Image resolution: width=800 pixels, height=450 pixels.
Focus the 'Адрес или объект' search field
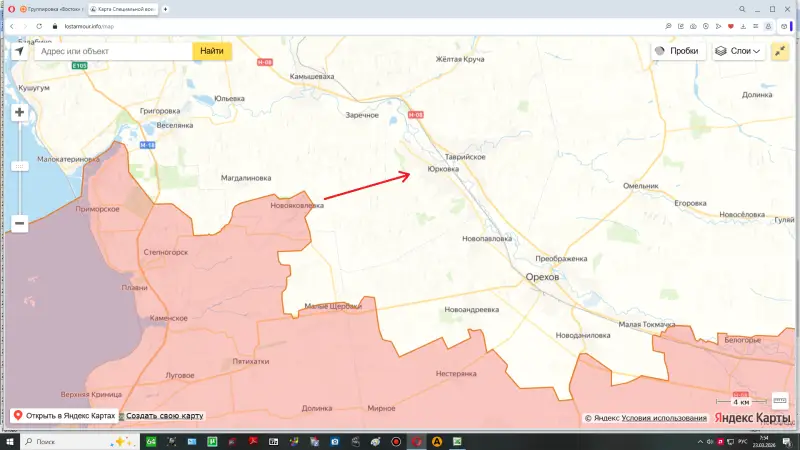point(112,51)
